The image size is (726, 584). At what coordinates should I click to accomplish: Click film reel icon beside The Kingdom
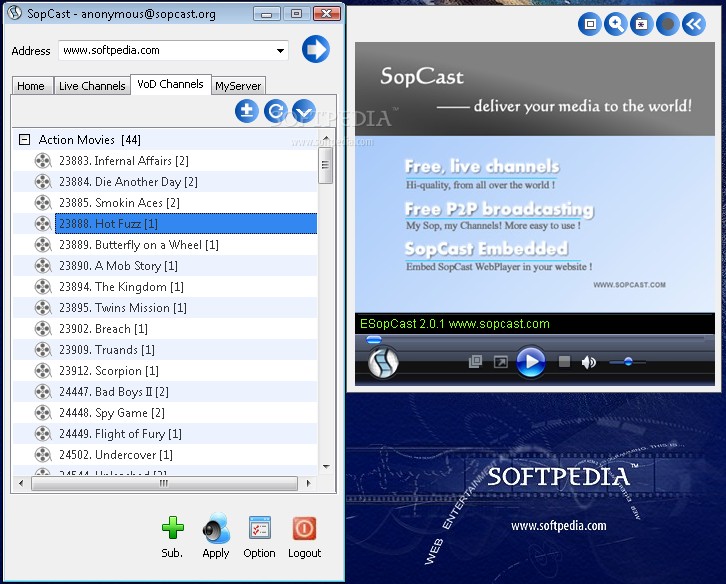[43, 287]
